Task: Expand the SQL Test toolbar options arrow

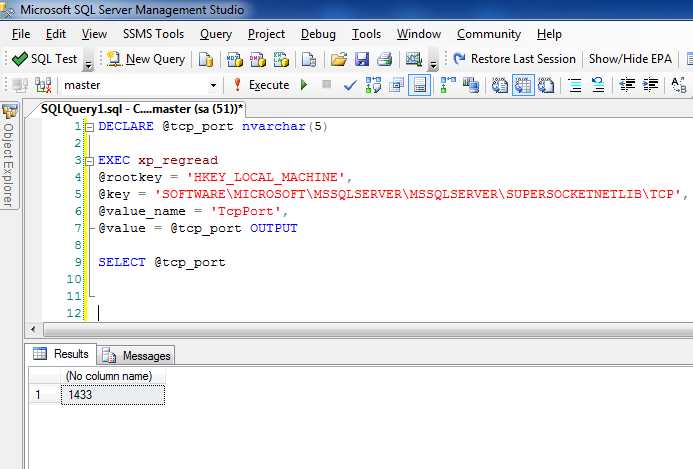Action: click(x=88, y=63)
